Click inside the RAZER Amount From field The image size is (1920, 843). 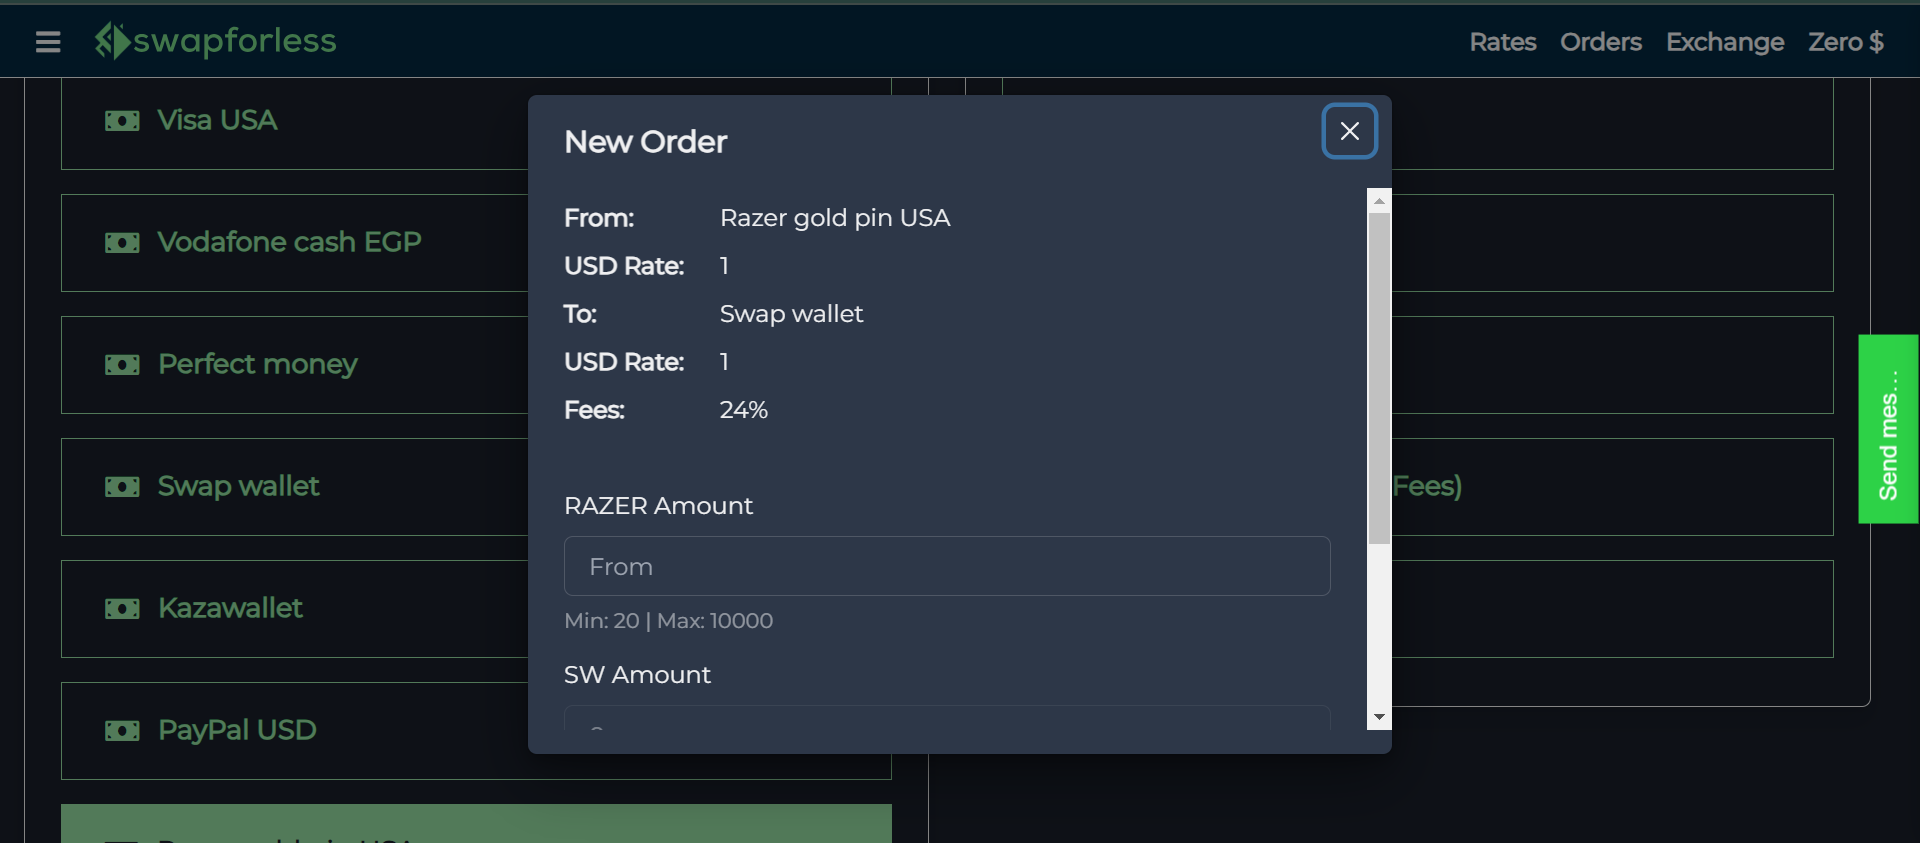tap(946, 566)
